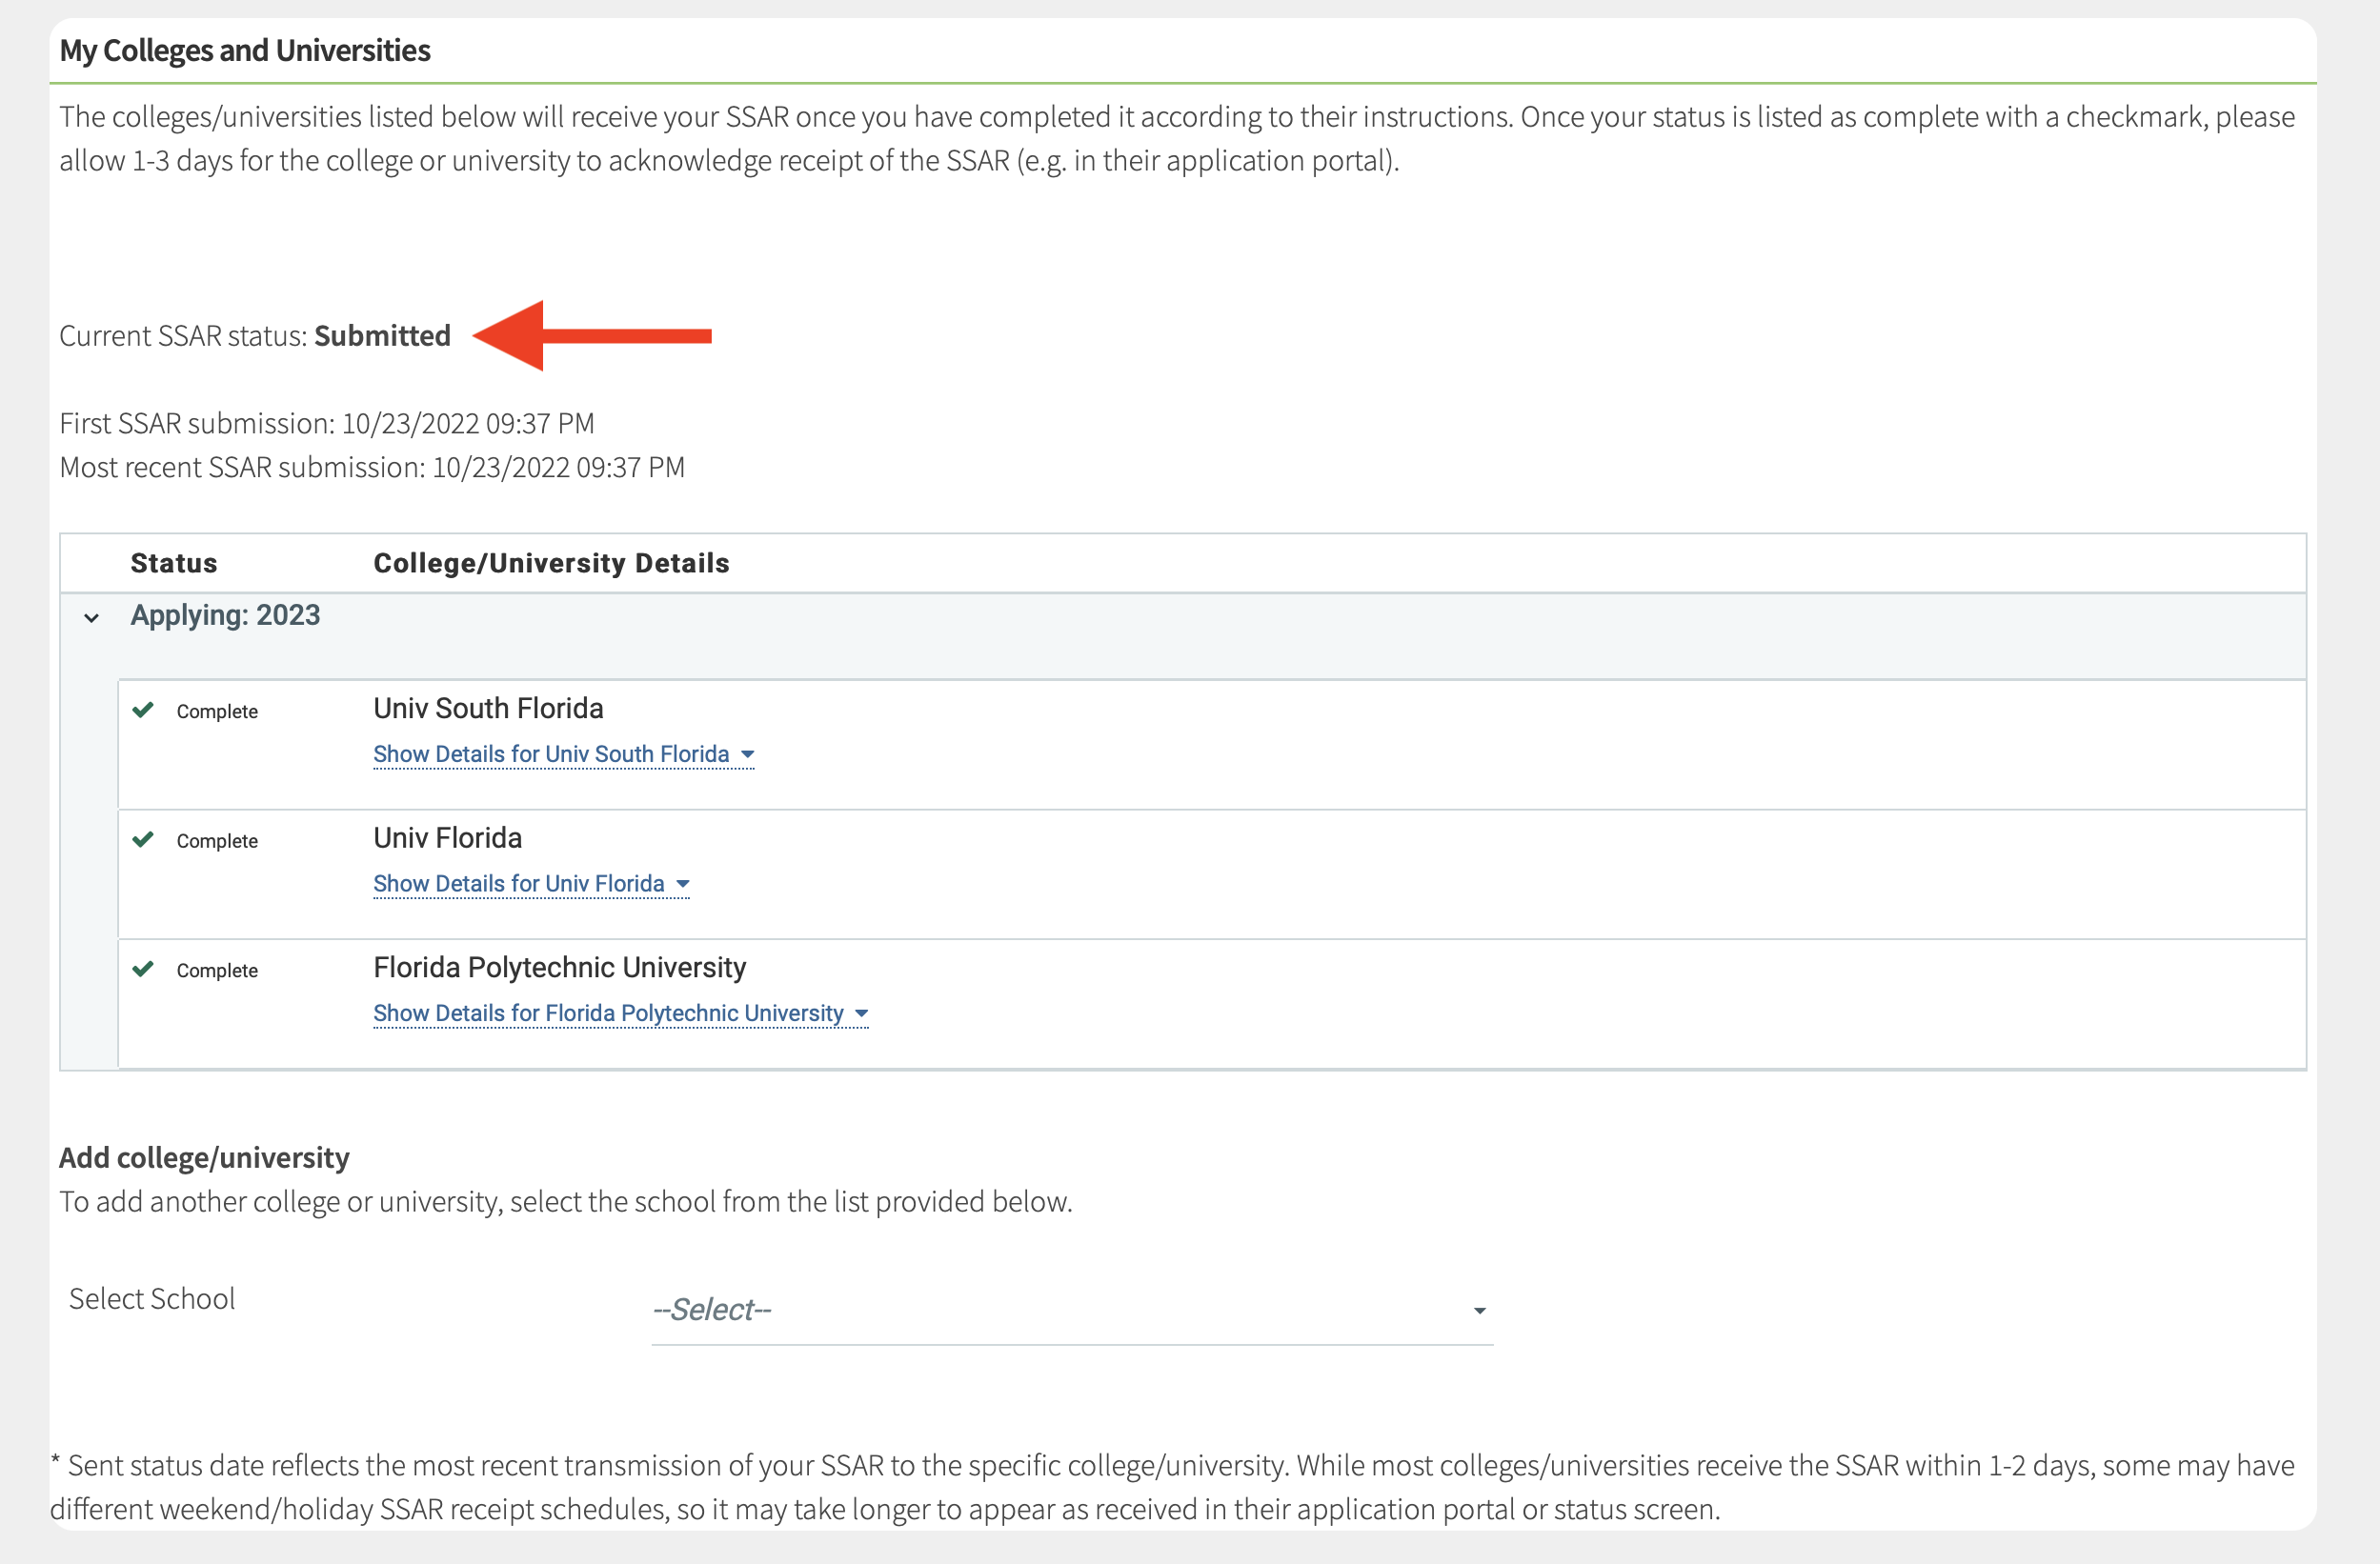Click green checkmark beside Univ Florida
Screen dimensions: 2380x1564
pyautogui.click(x=143, y=840)
